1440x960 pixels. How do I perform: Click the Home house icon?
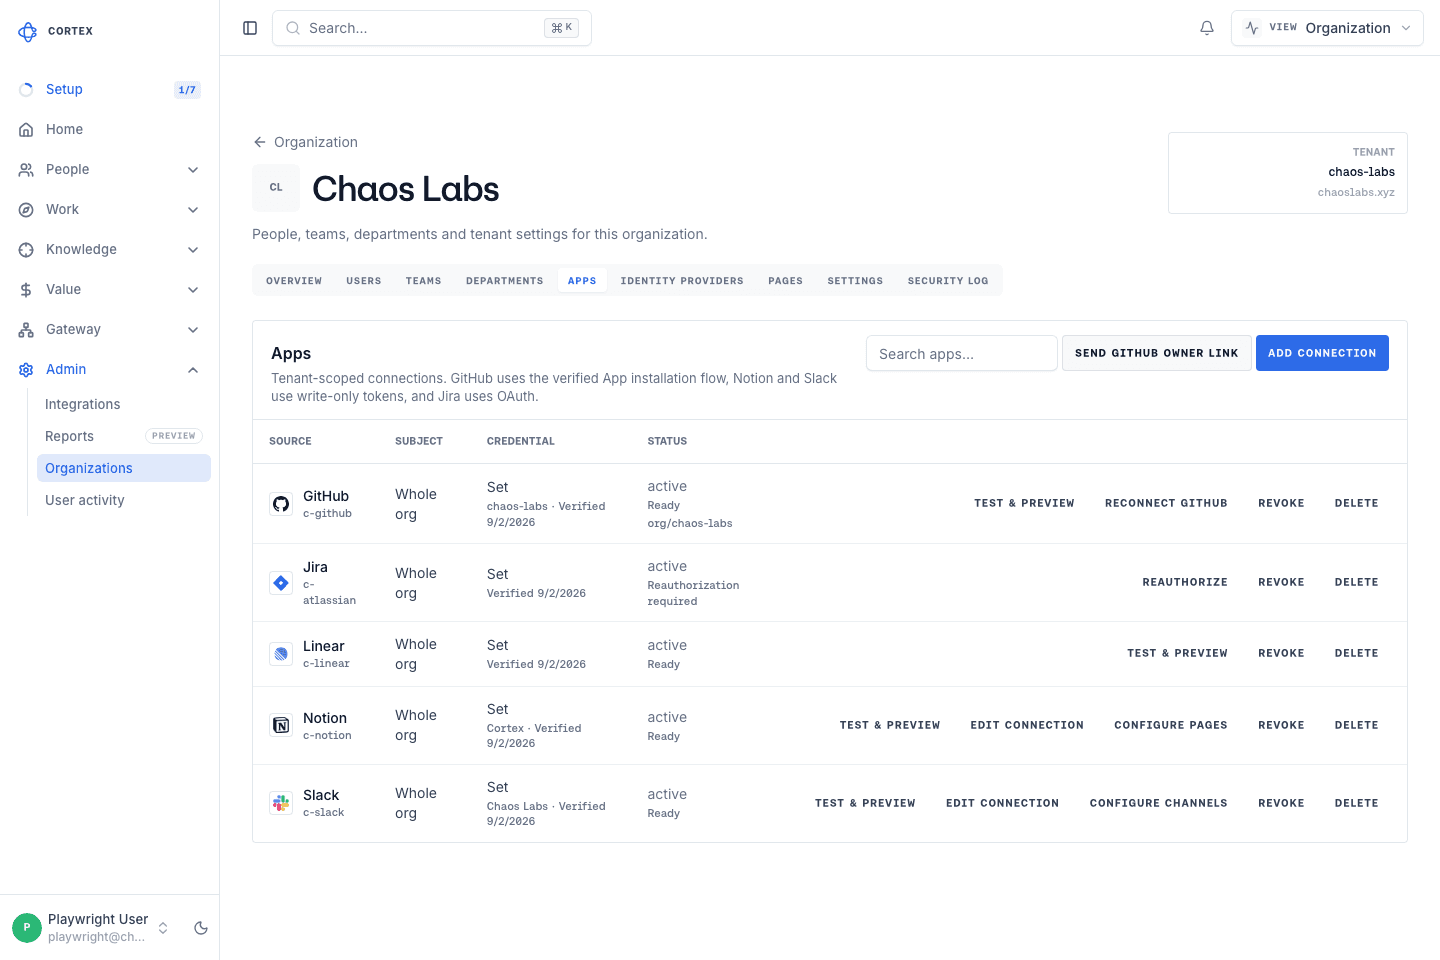click(26, 129)
